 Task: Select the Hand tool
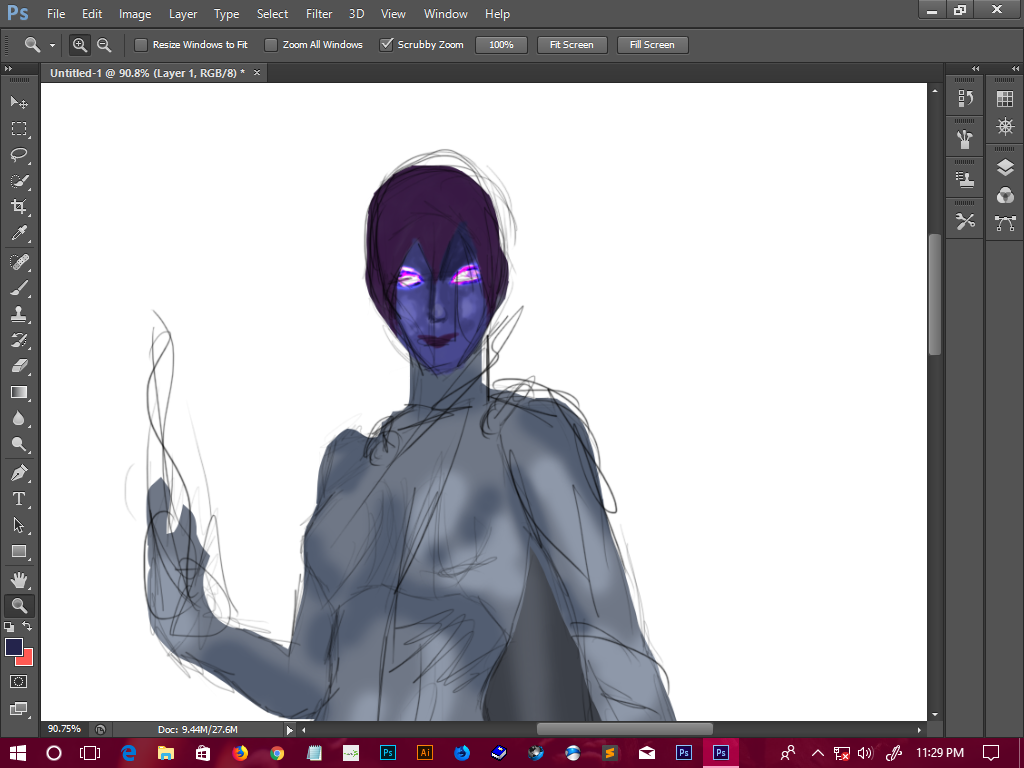[19, 579]
